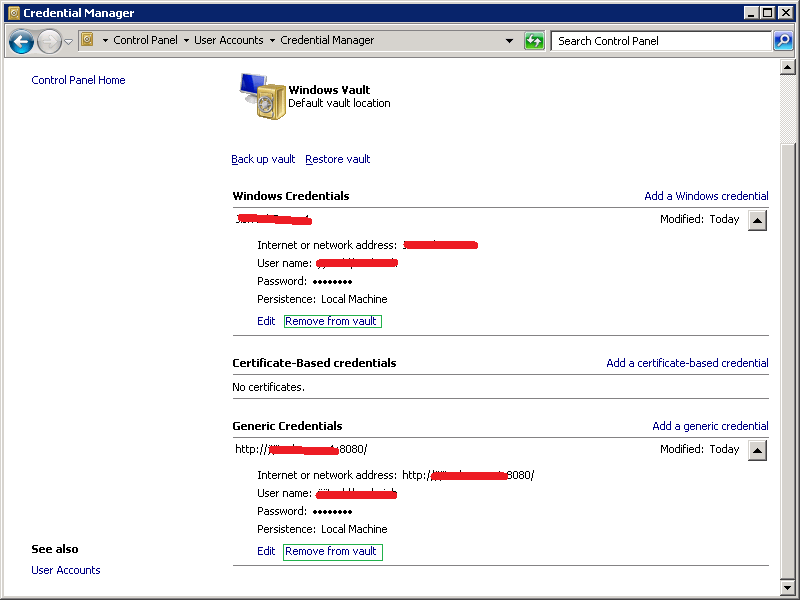Expand dropdown arrow before Control Panel breadcrumb

click(105, 40)
